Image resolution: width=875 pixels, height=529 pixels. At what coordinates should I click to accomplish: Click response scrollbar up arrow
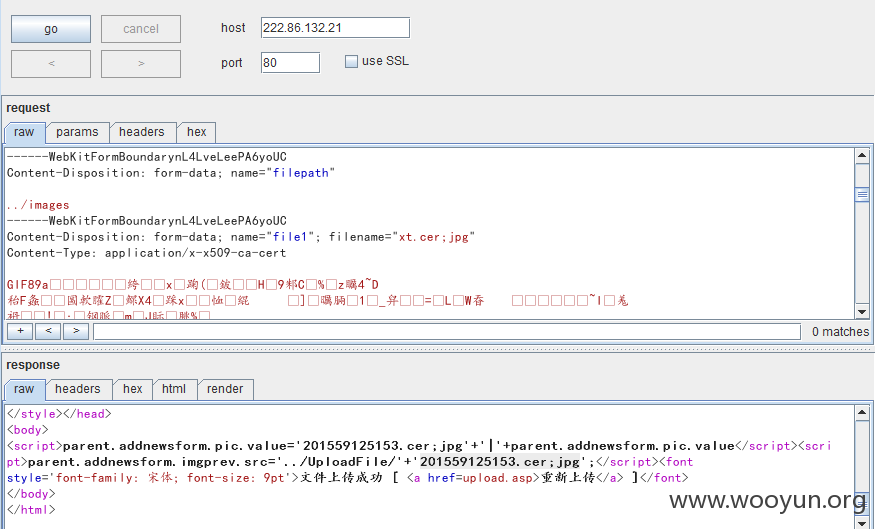click(x=862, y=413)
